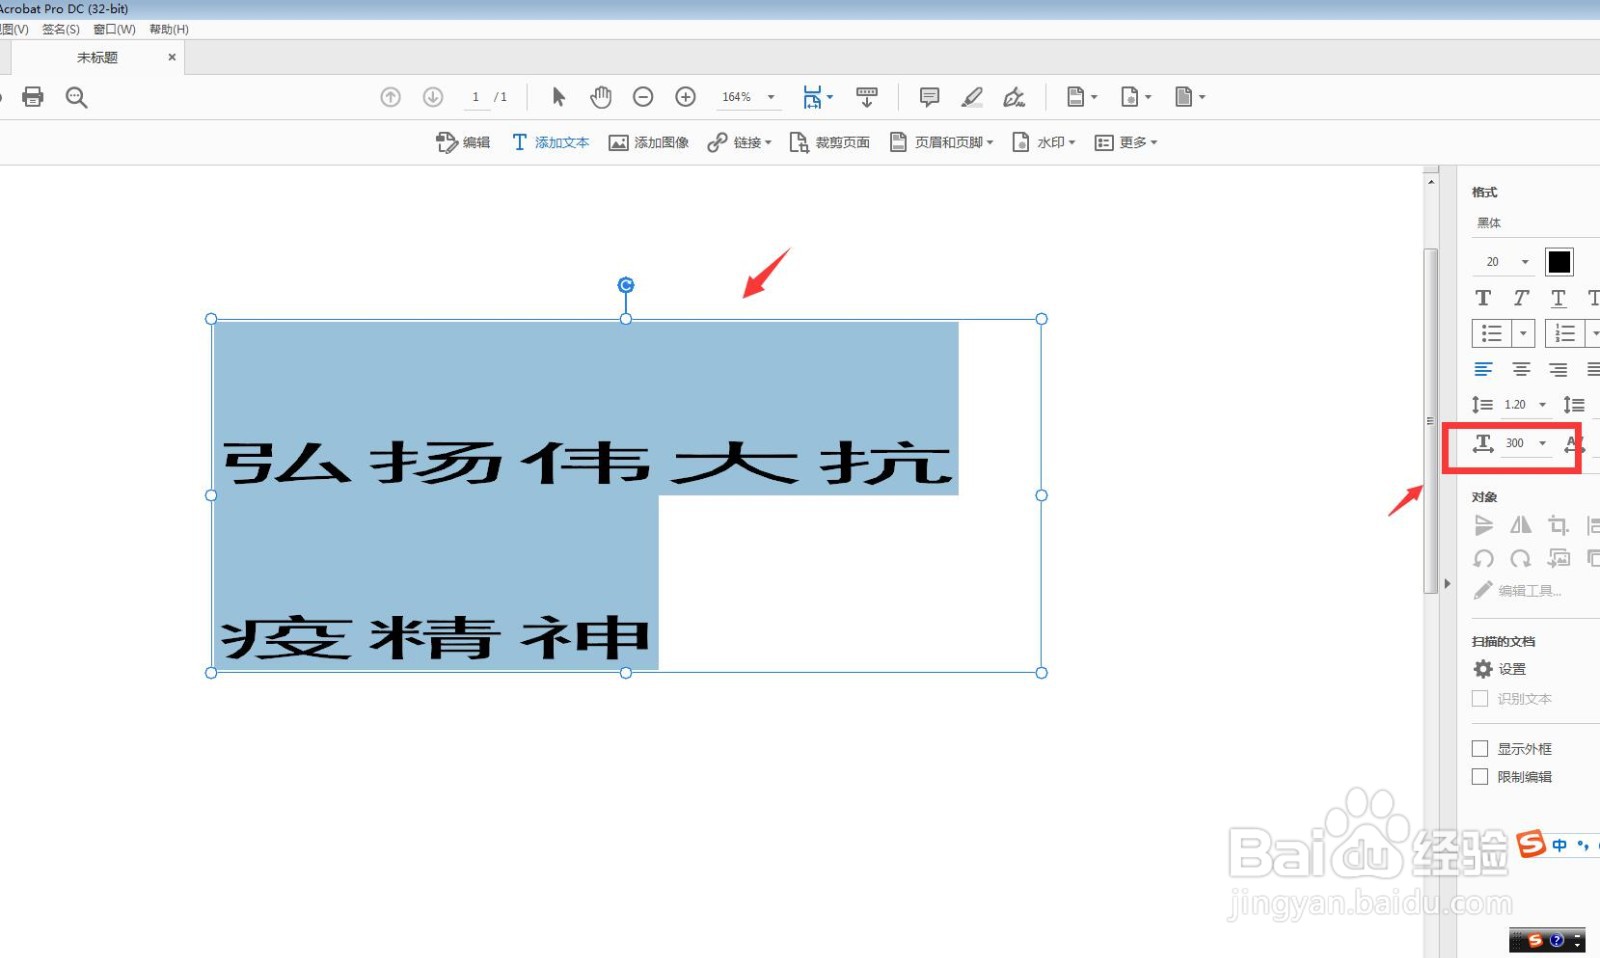Image resolution: width=1600 pixels, height=958 pixels.
Task: Open horizontal scaling 300 dropdown
Action: pos(1542,443)
